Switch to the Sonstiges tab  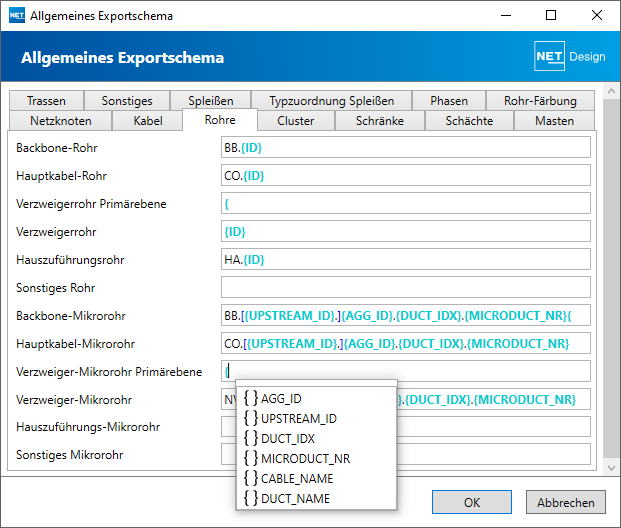click(x=127, y=101)
